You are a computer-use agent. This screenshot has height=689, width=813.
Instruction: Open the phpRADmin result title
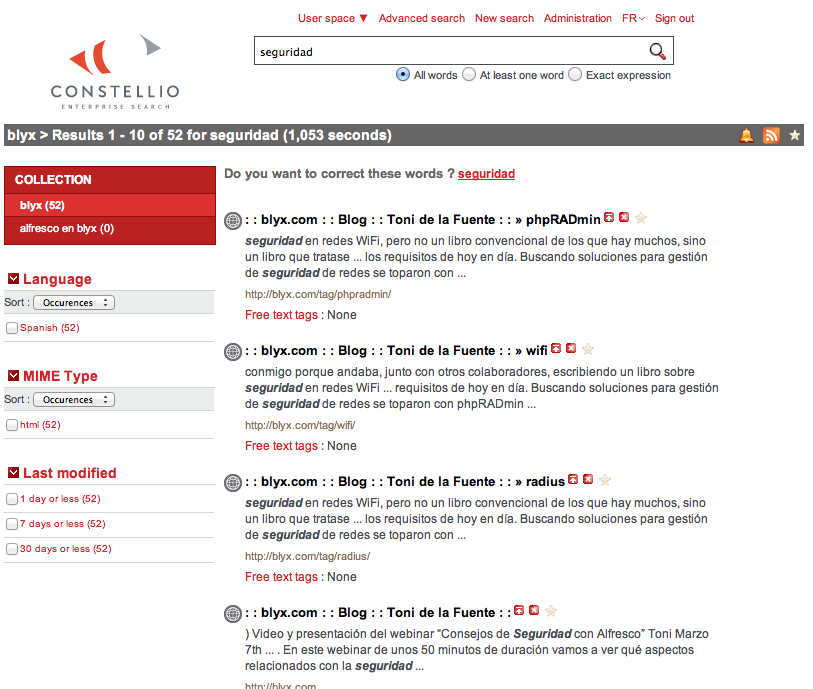423,220
